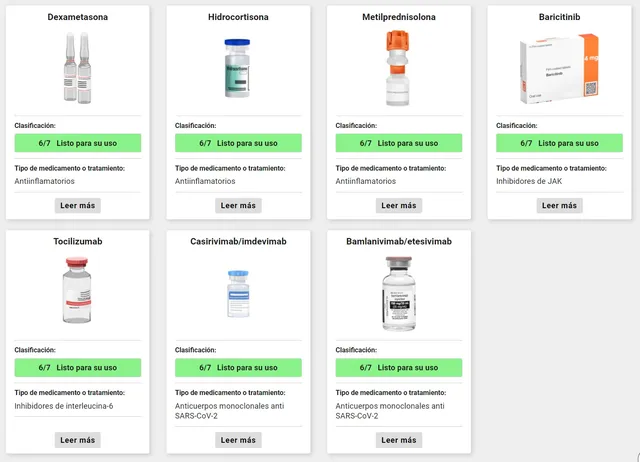This screenshot has width=640, height=462.
Task: Click Baricitinib's green Listo para su uso bar
Action: (x=559, y=143)
